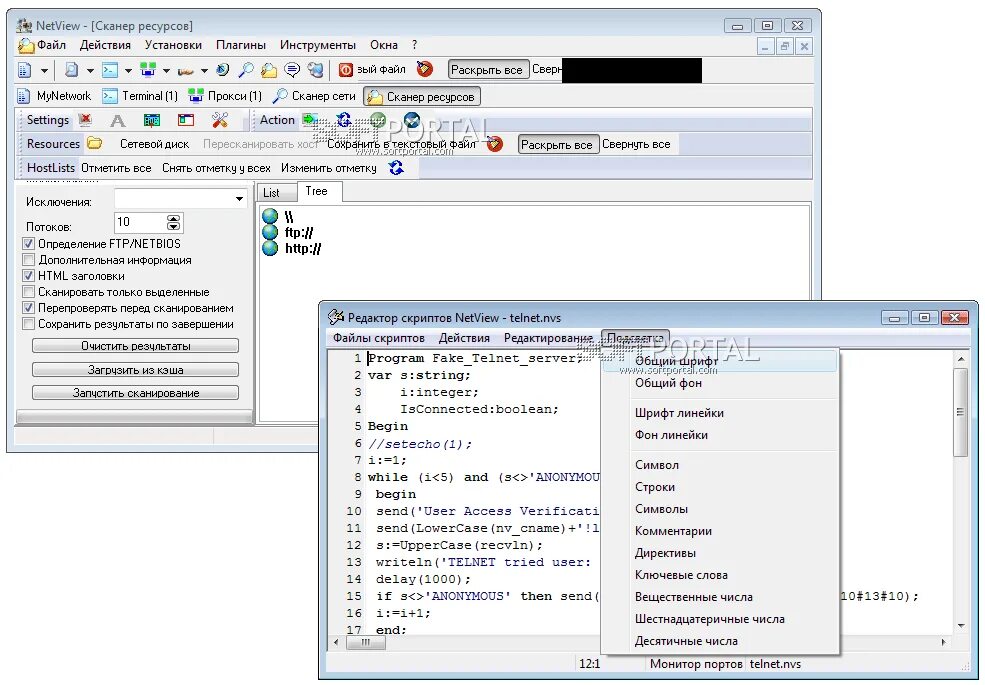Enable Сканировать только выделенные checkbox
The image size is (985, 685).
[x=28, y=292]
